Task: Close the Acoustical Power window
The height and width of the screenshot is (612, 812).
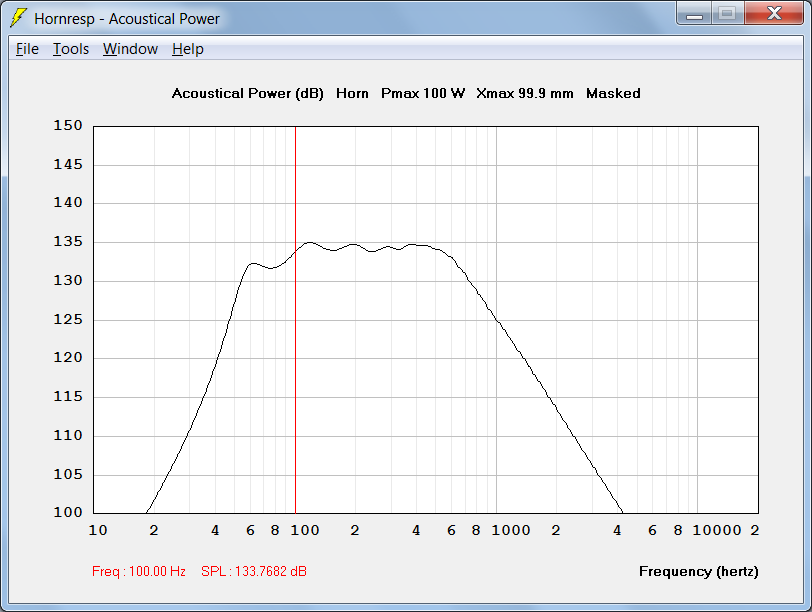Action: (x=774, y=13)
